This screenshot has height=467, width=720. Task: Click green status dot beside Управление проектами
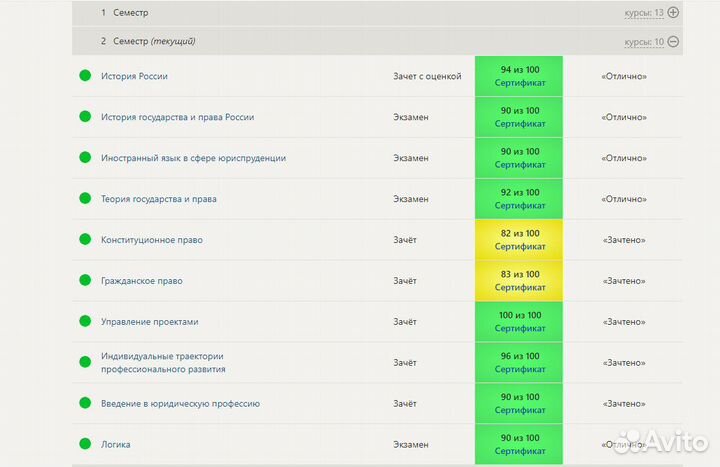[x=85, y=322]
